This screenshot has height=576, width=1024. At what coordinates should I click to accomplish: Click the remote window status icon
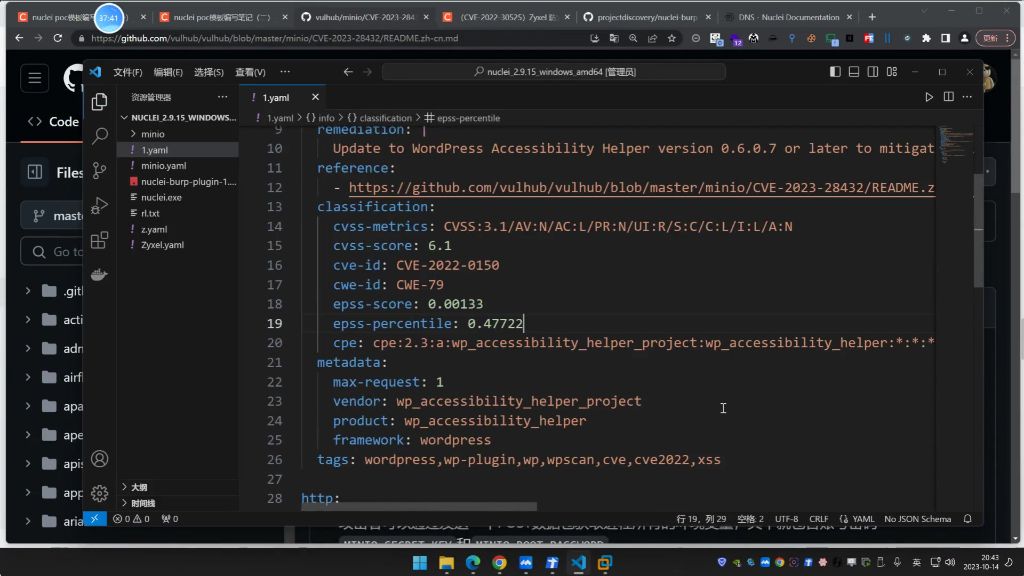(x=95, y=519)
